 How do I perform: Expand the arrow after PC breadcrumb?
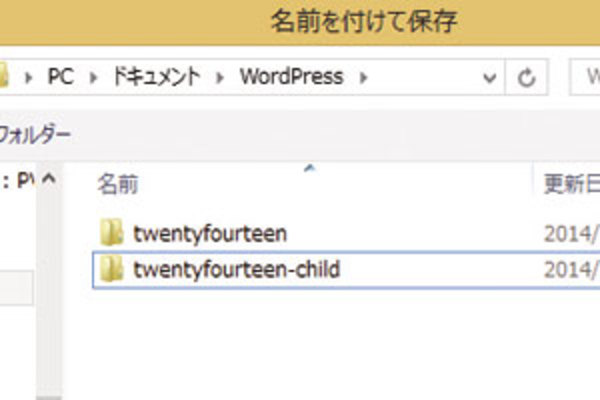[x=93, y=78]
